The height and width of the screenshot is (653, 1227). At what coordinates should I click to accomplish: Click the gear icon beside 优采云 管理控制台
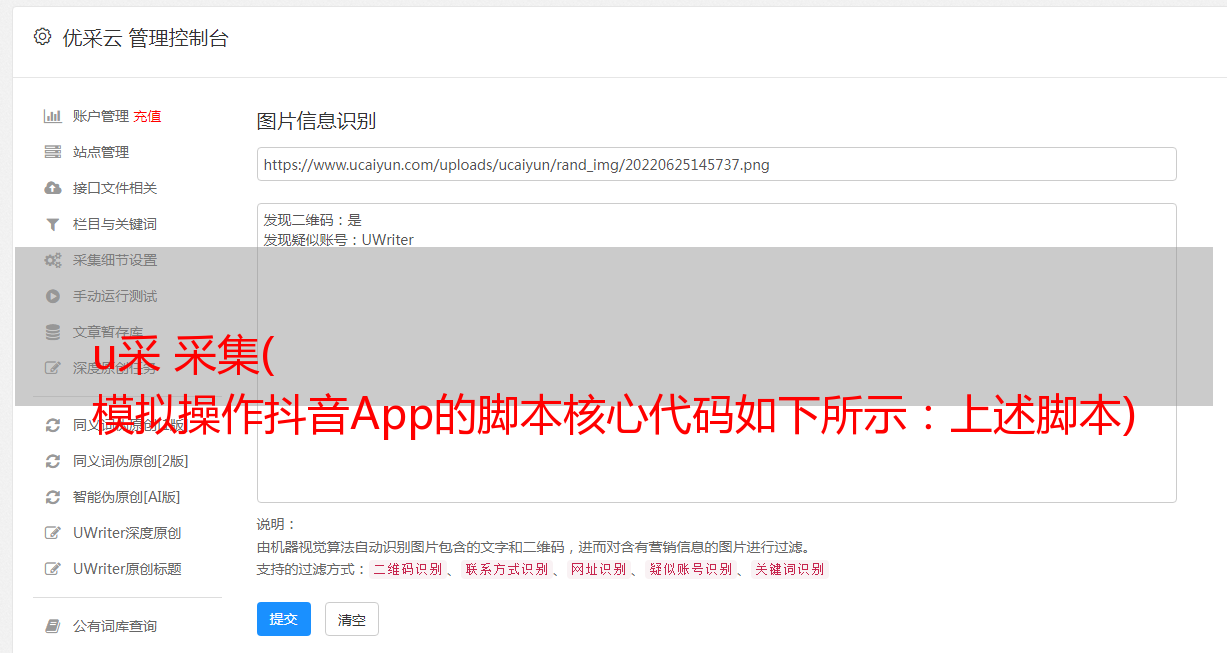tap(42, 37)
